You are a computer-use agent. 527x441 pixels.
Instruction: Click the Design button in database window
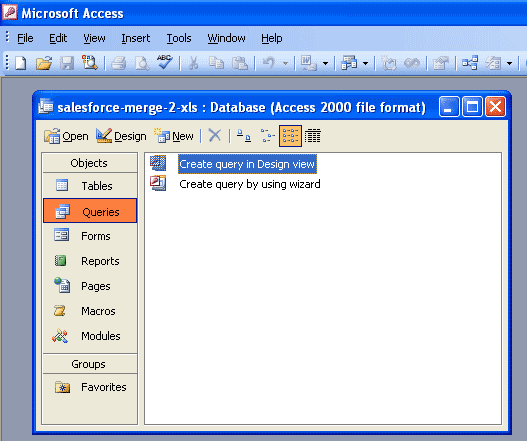click(x=121, y=136)
